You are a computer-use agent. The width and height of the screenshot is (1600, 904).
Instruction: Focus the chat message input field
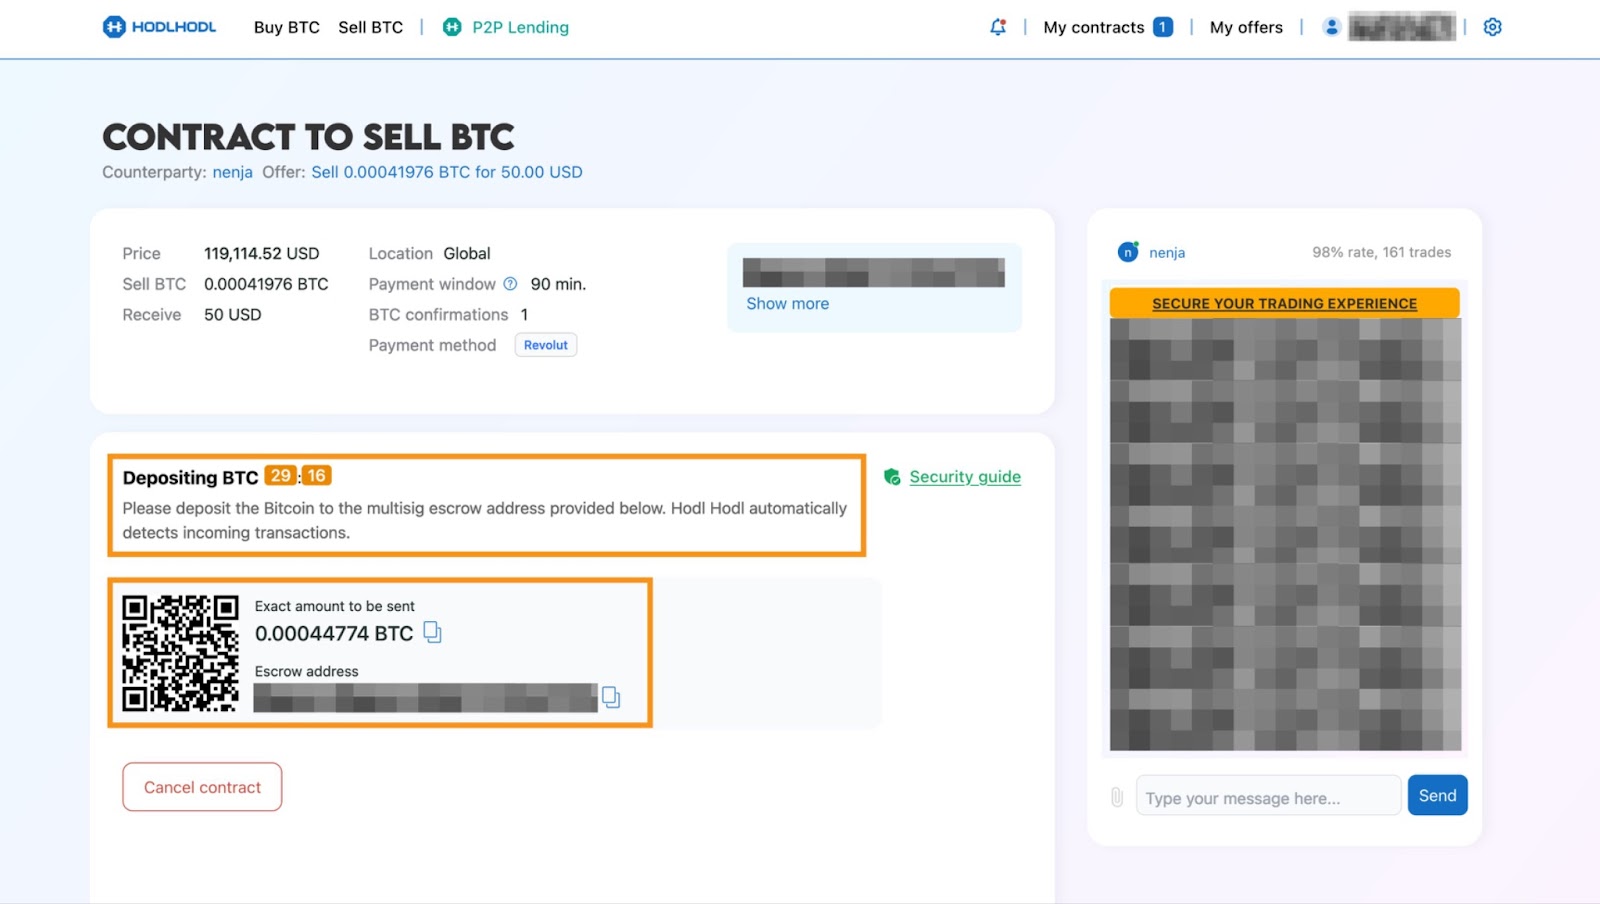pos(1268,796)
